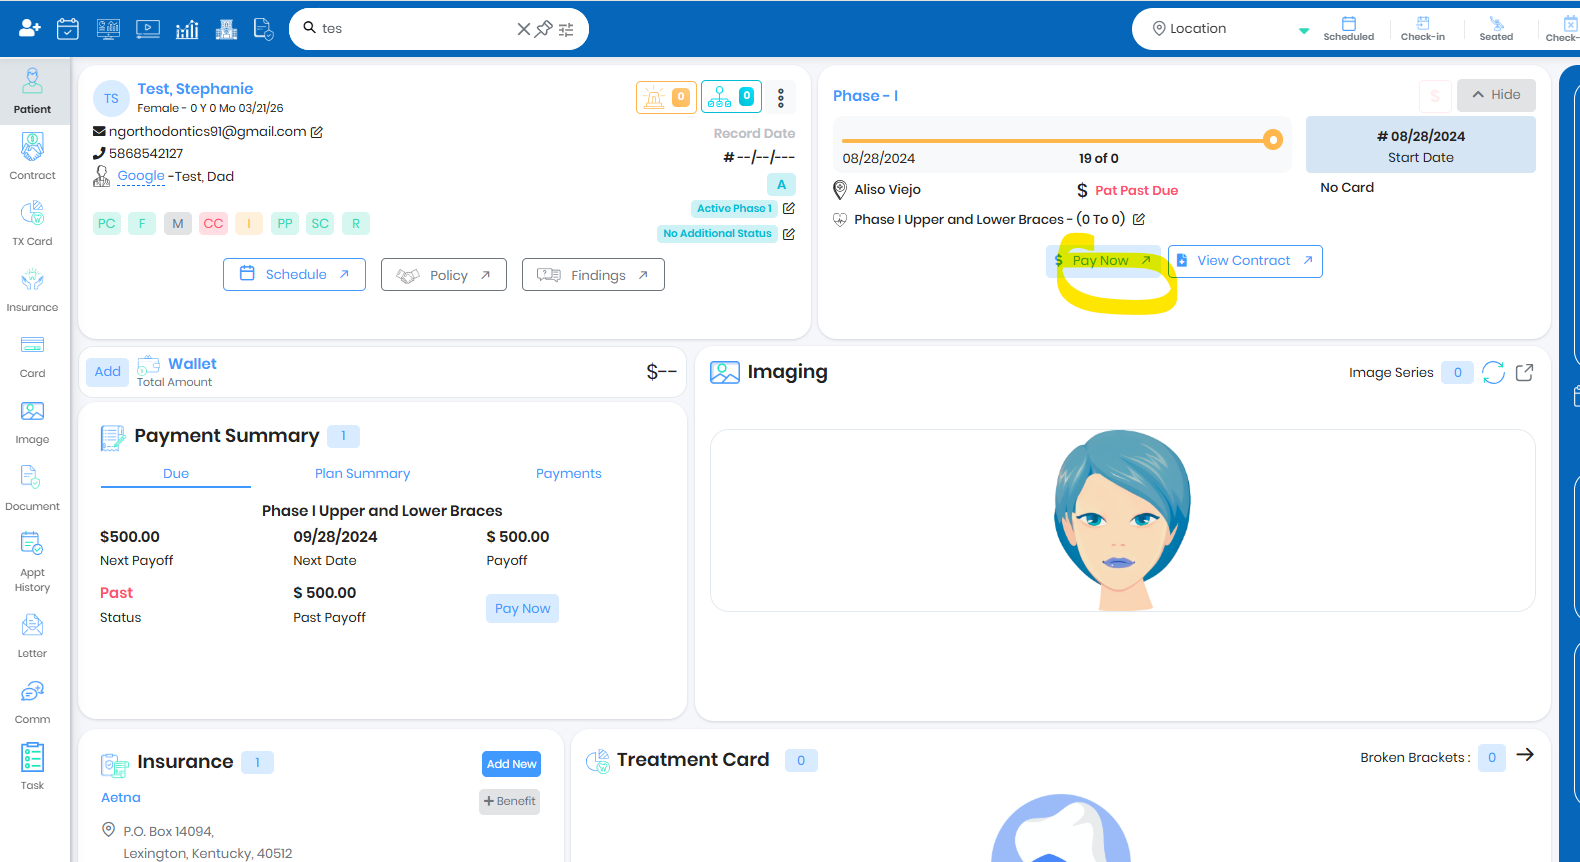
Task: Open the alert siren badge
Action: pos(666,97)
